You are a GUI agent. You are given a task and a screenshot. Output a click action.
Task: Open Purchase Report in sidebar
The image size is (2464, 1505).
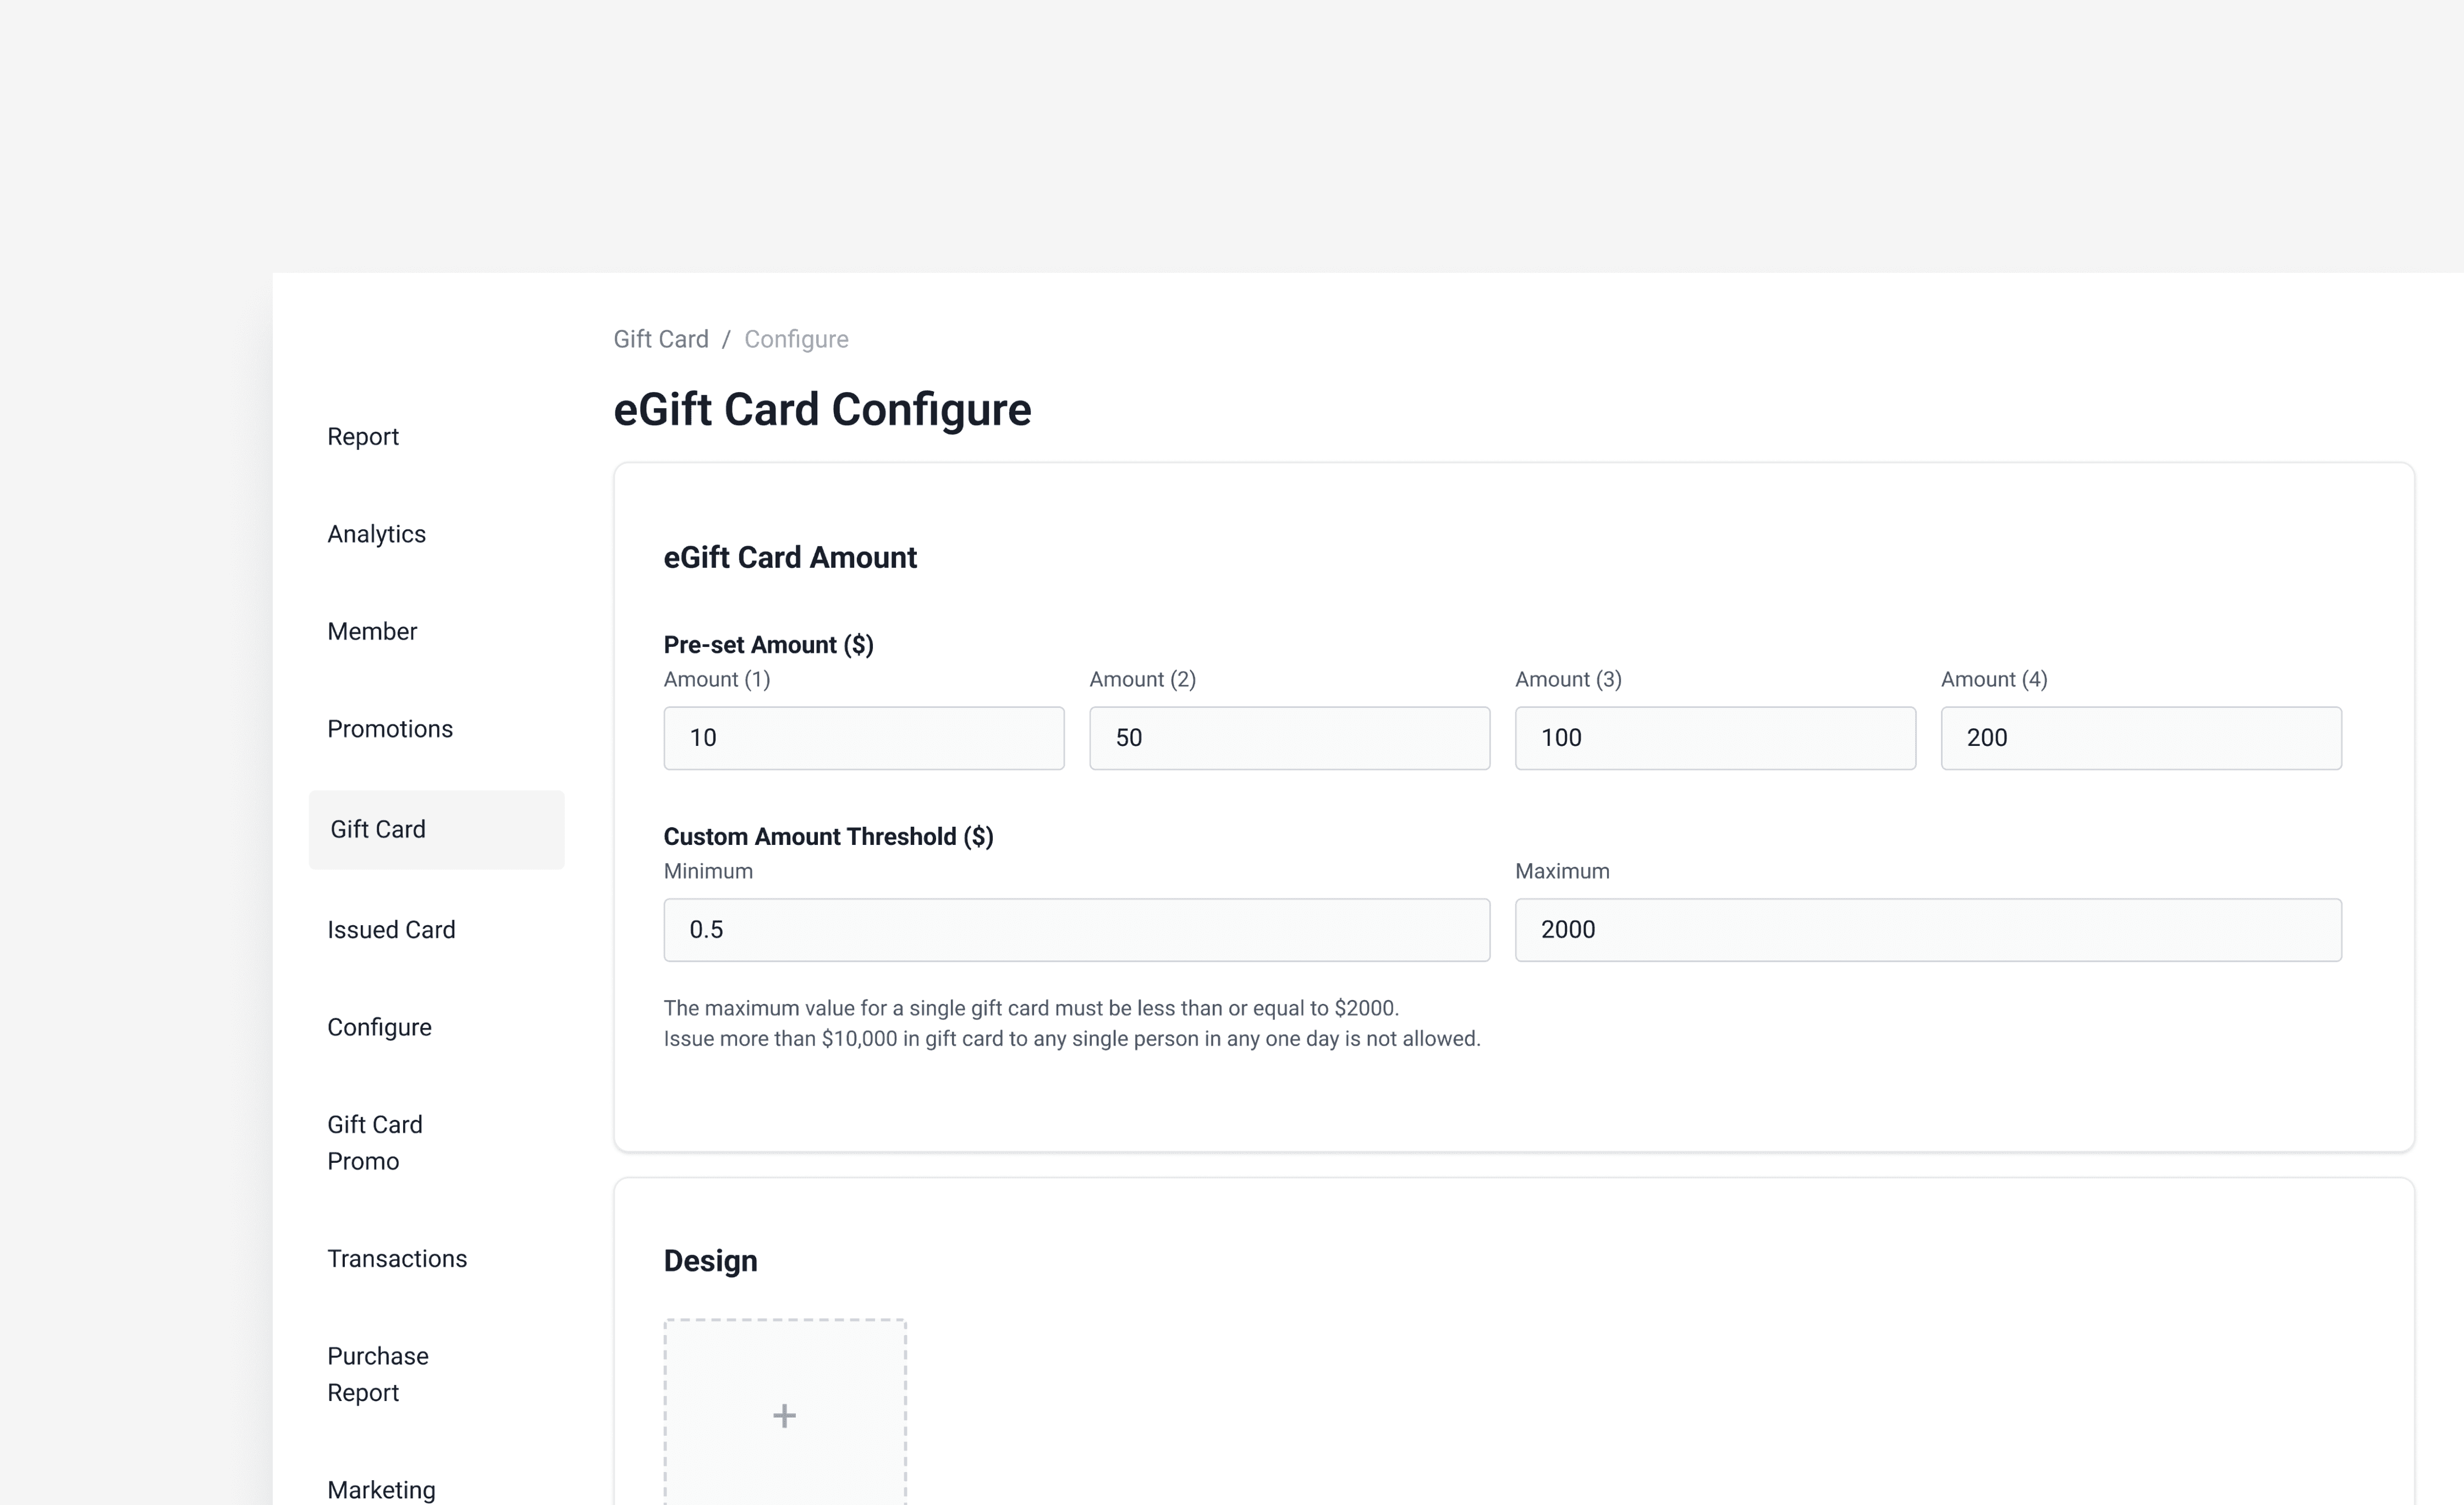[378, 1374]
